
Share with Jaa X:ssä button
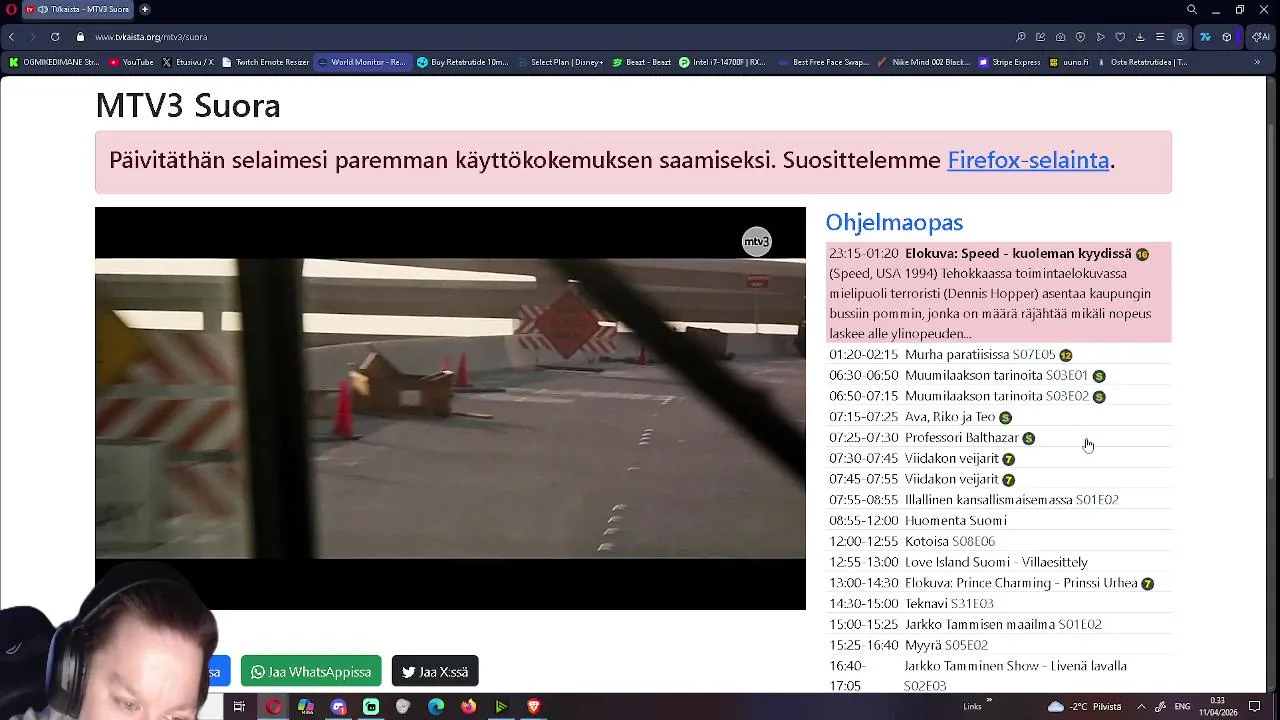pos(435,671)
